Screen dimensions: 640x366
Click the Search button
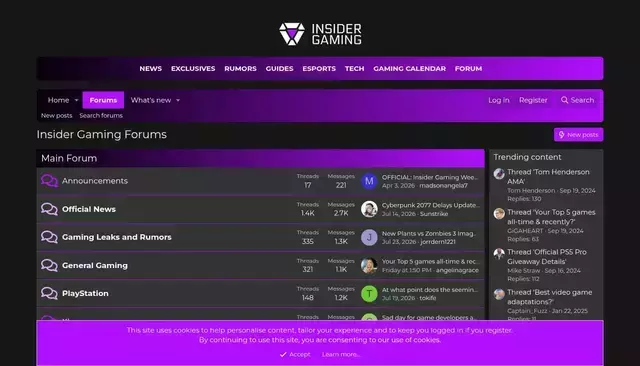tap(578, 100)
